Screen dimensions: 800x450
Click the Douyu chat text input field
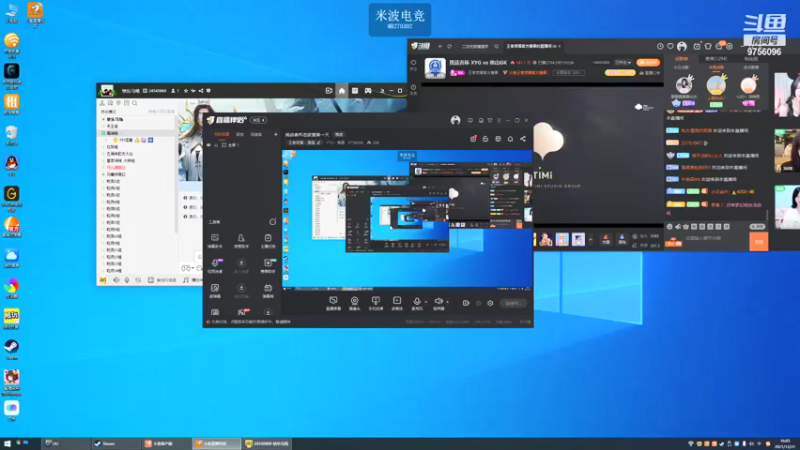(714, 238)
